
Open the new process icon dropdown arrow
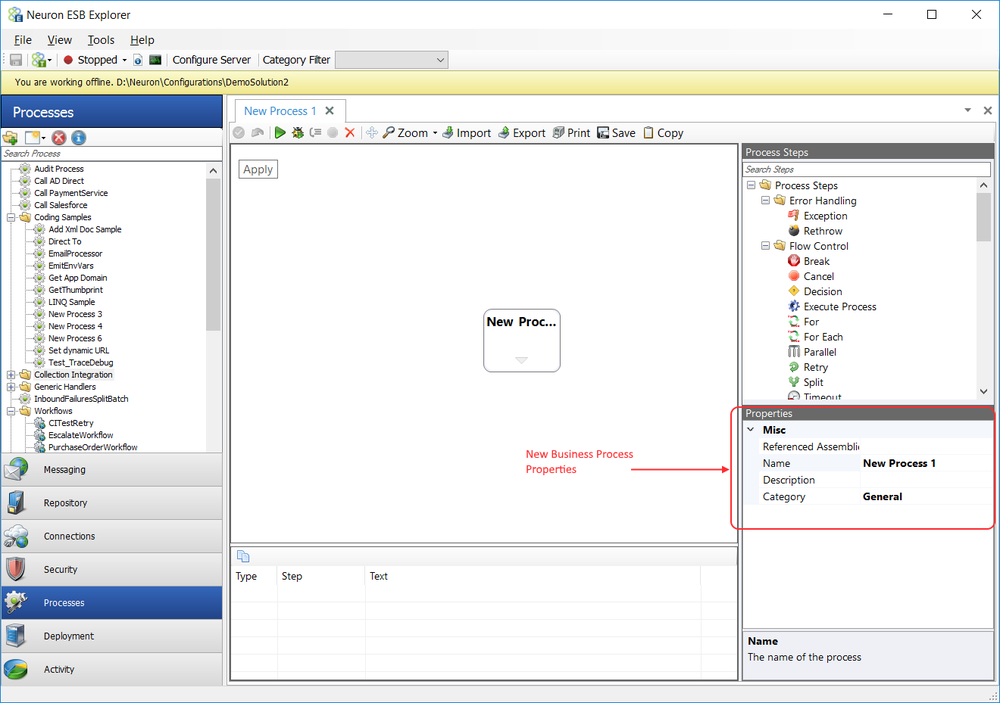tap(43, 138)
